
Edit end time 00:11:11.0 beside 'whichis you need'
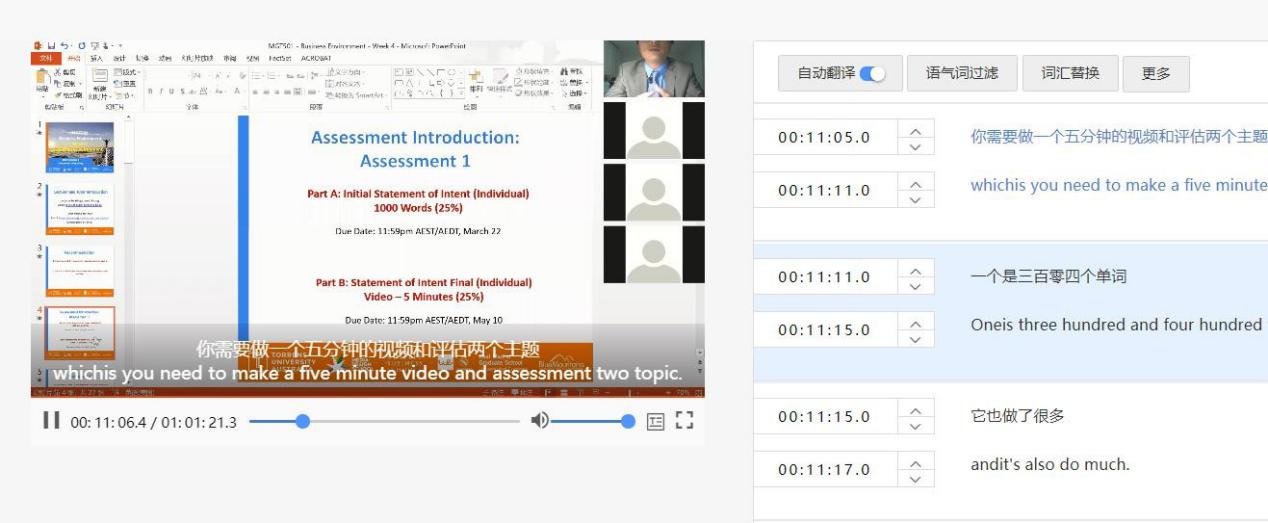(x=824, y=190)
